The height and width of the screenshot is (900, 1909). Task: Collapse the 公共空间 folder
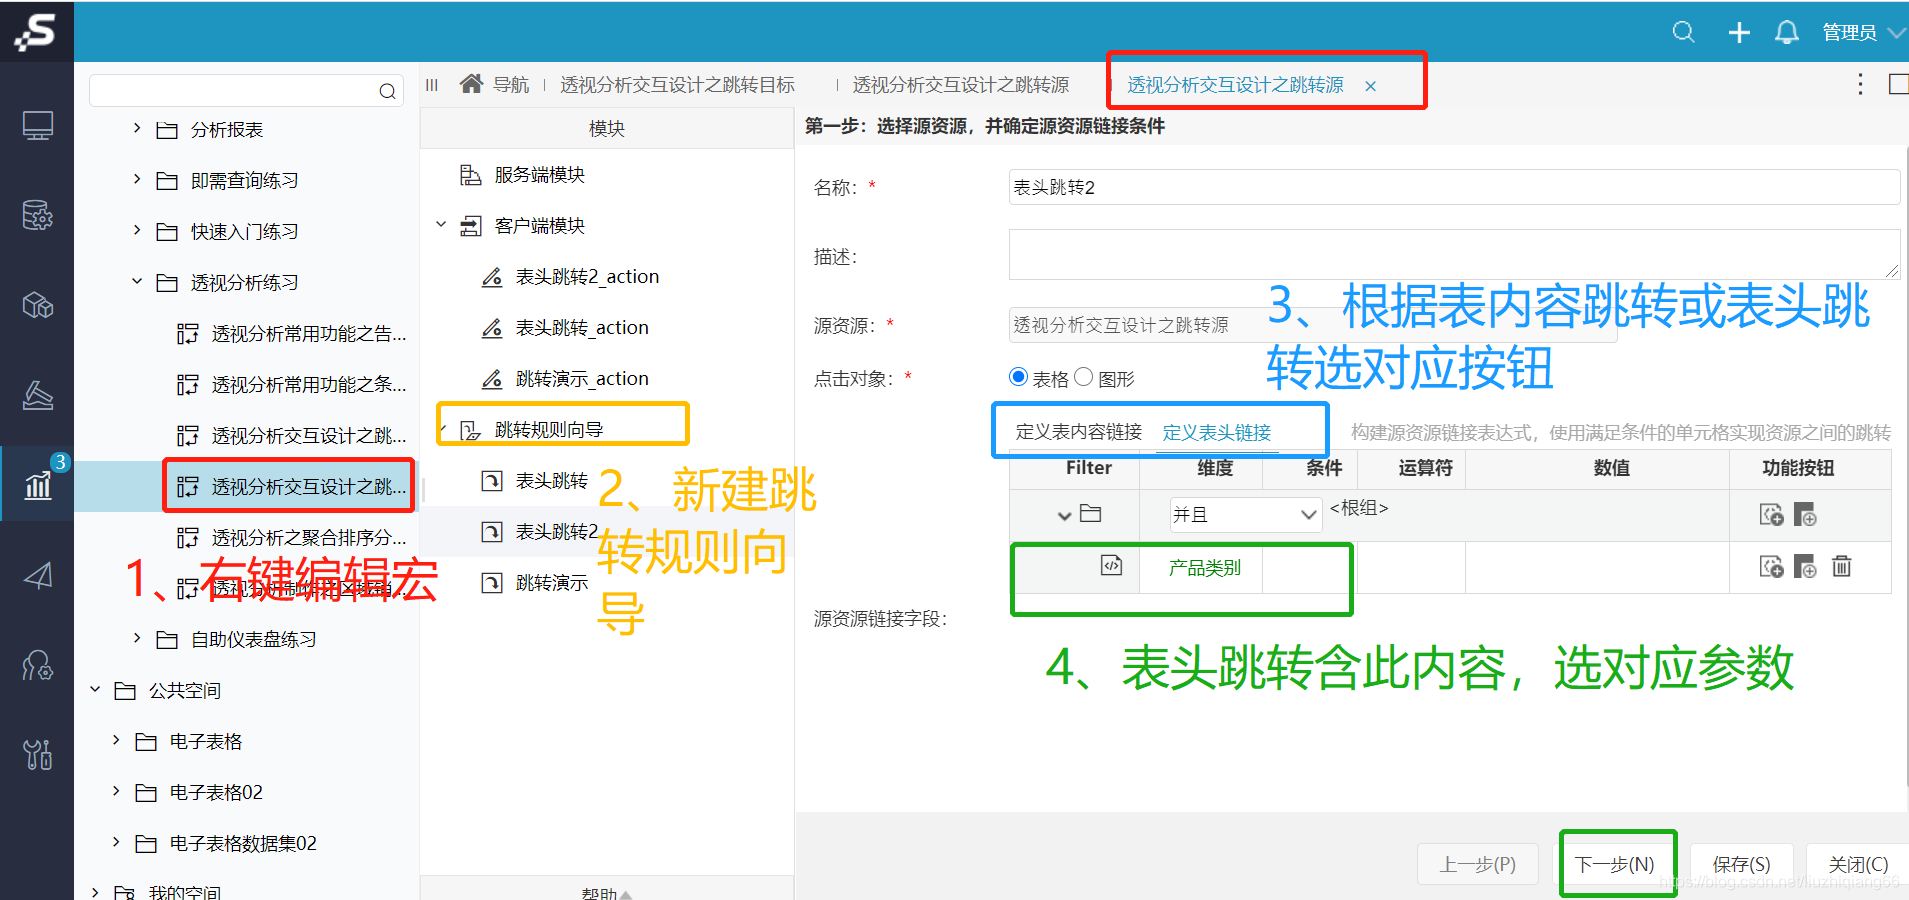[x=95, y=689]
